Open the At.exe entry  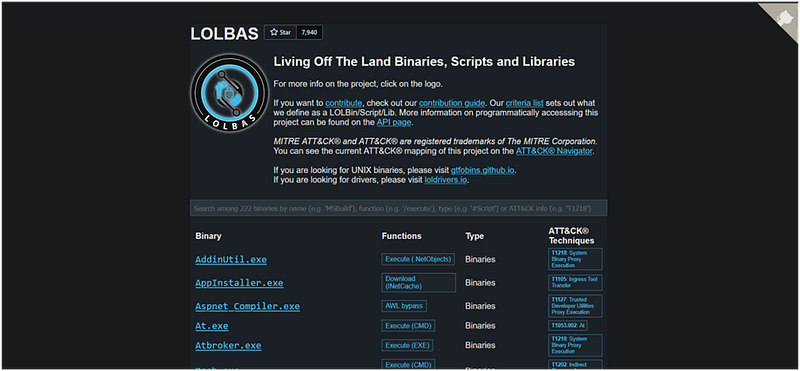pyautogui.click(x=212, y=326)
